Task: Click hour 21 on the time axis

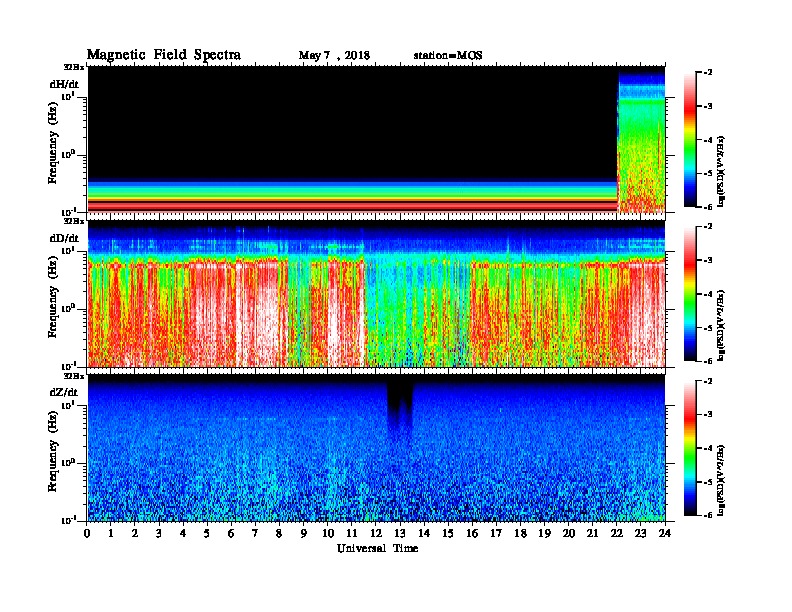Action: click(x=593, y=533)
